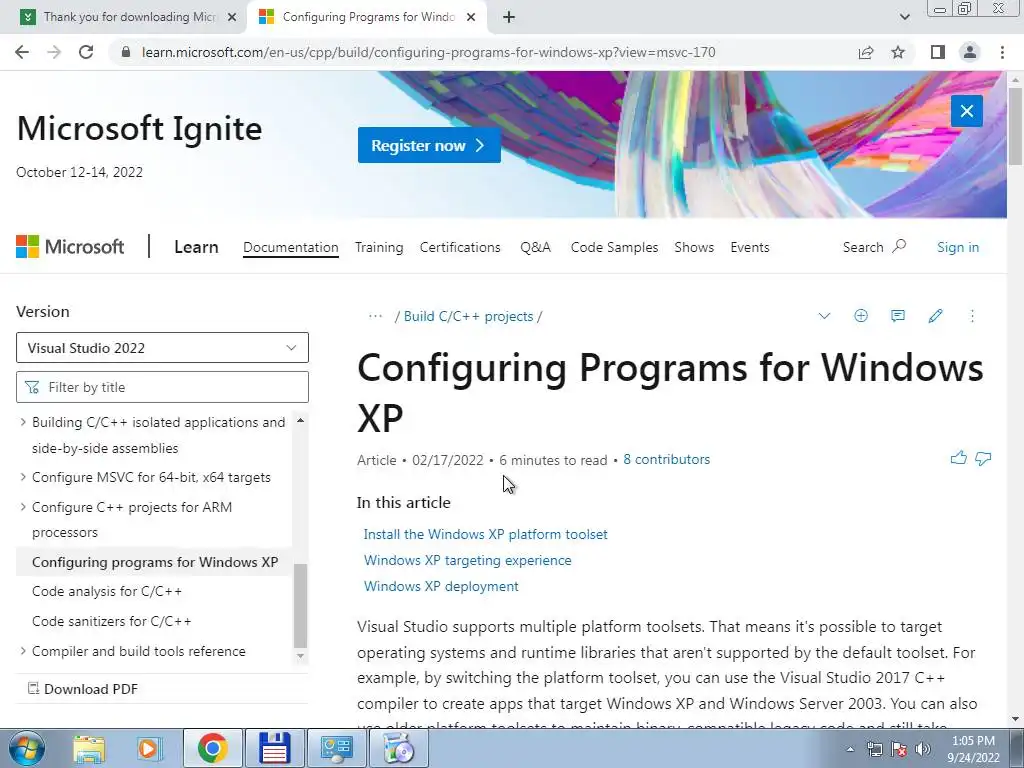Click the add to collection plus icon
The height and width of the screenshot is (768, 1024).
pyautogui.click(x=861, y=316)
